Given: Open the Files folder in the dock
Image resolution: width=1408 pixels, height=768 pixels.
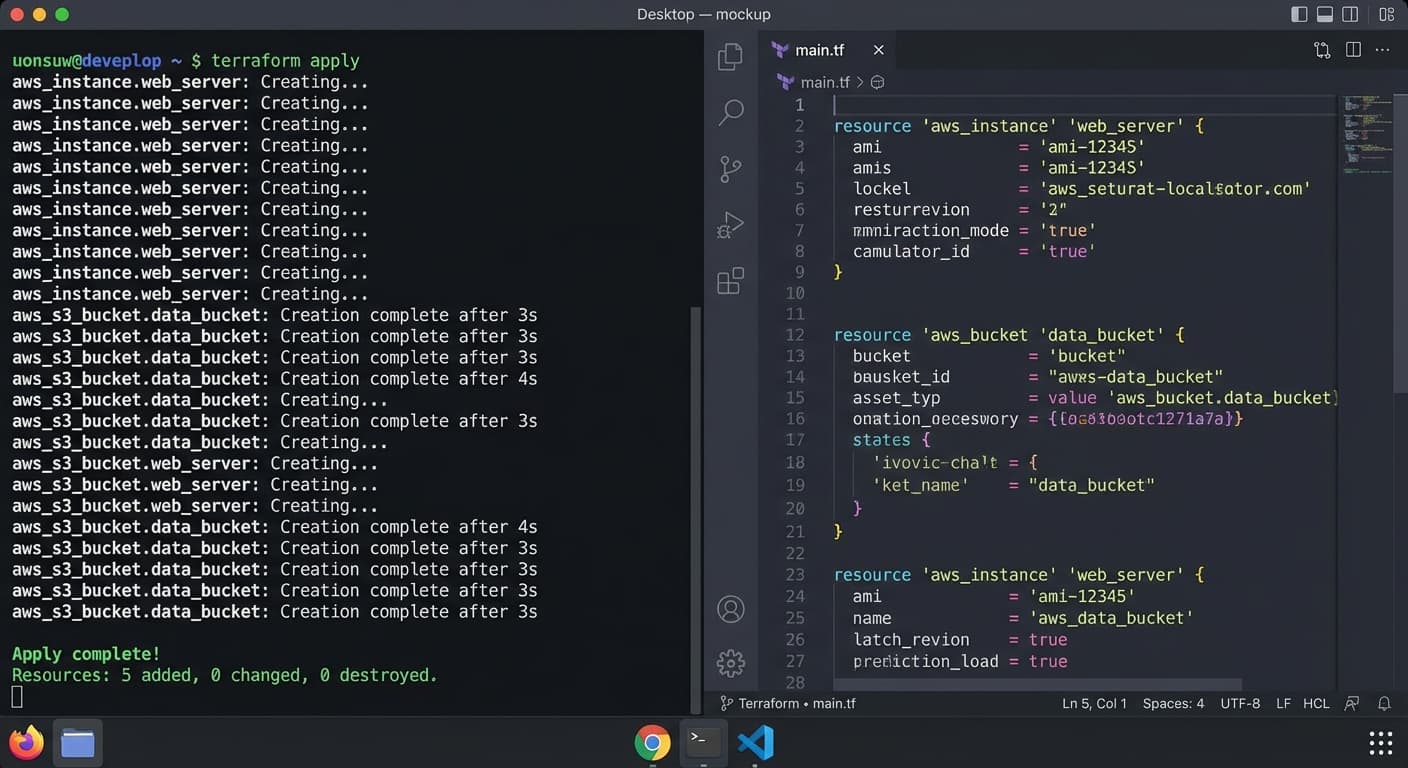Looking at the screenshot, I should coord(78,742).
